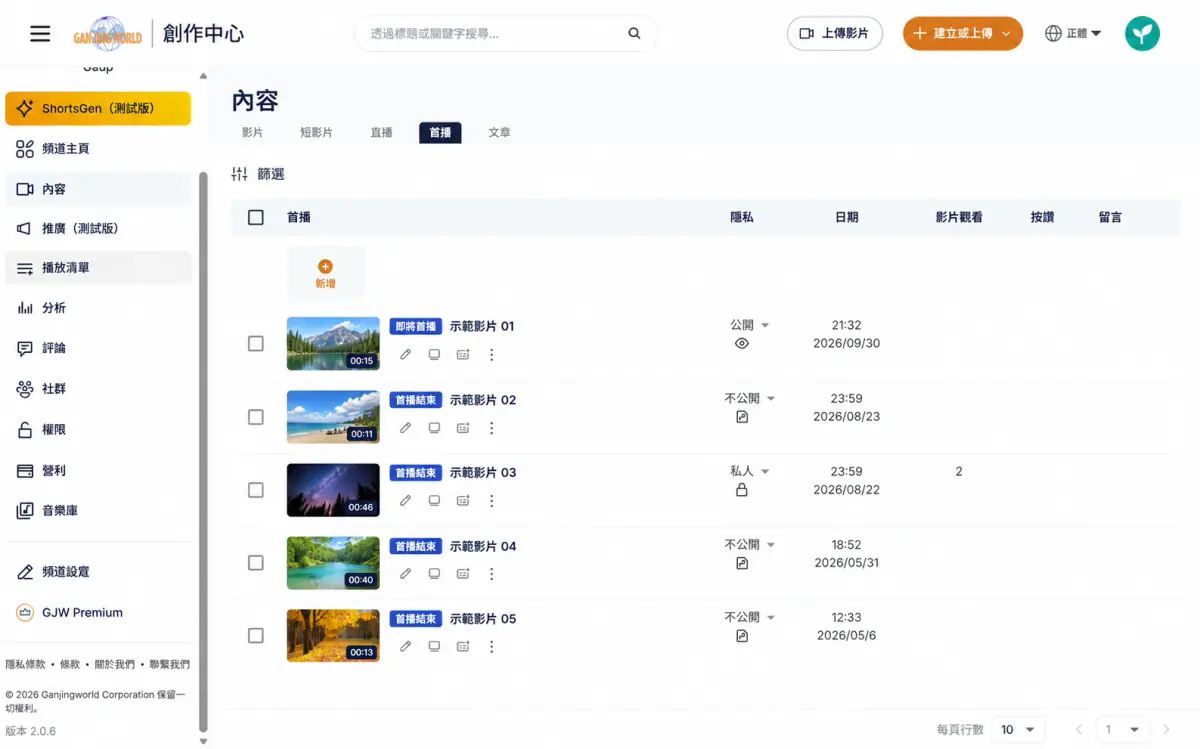This screenshot has width=1200, height=749.
Task: Tick checkbox for 示範影片 04
Action: coord(256,563)
